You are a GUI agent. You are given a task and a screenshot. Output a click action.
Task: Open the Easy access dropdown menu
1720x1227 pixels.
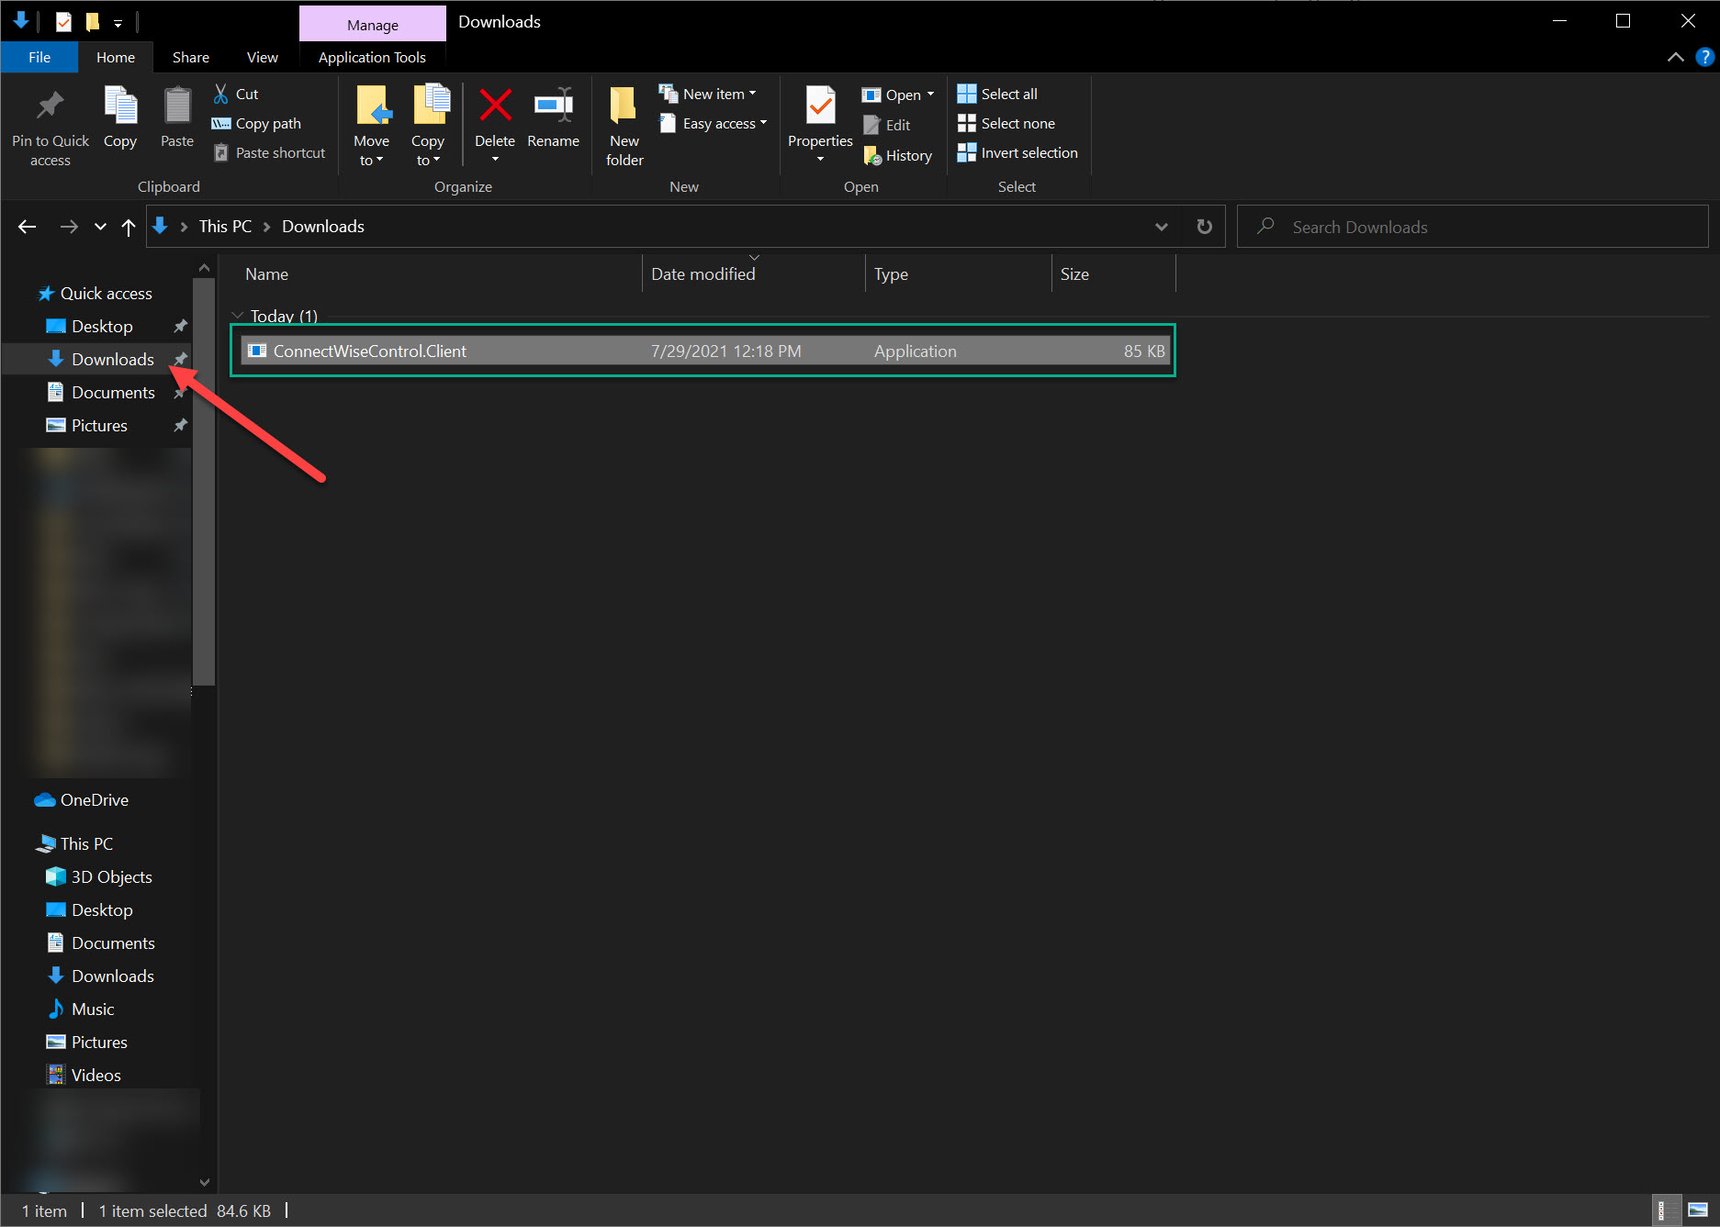[x=713, y=123]
